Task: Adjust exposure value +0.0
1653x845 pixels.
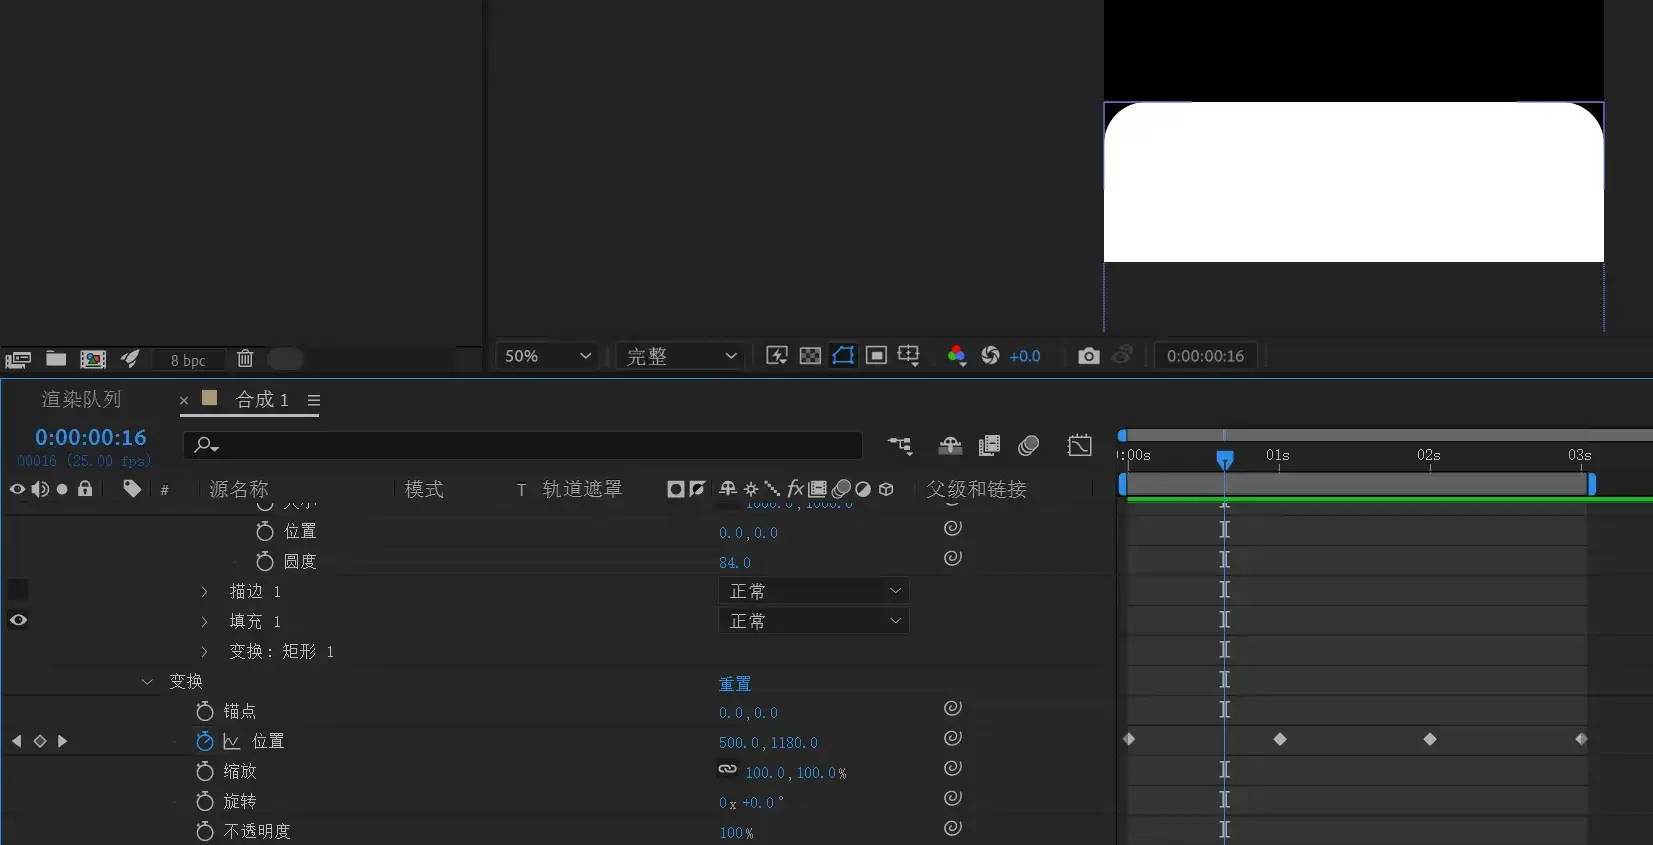Action: 1025,356
